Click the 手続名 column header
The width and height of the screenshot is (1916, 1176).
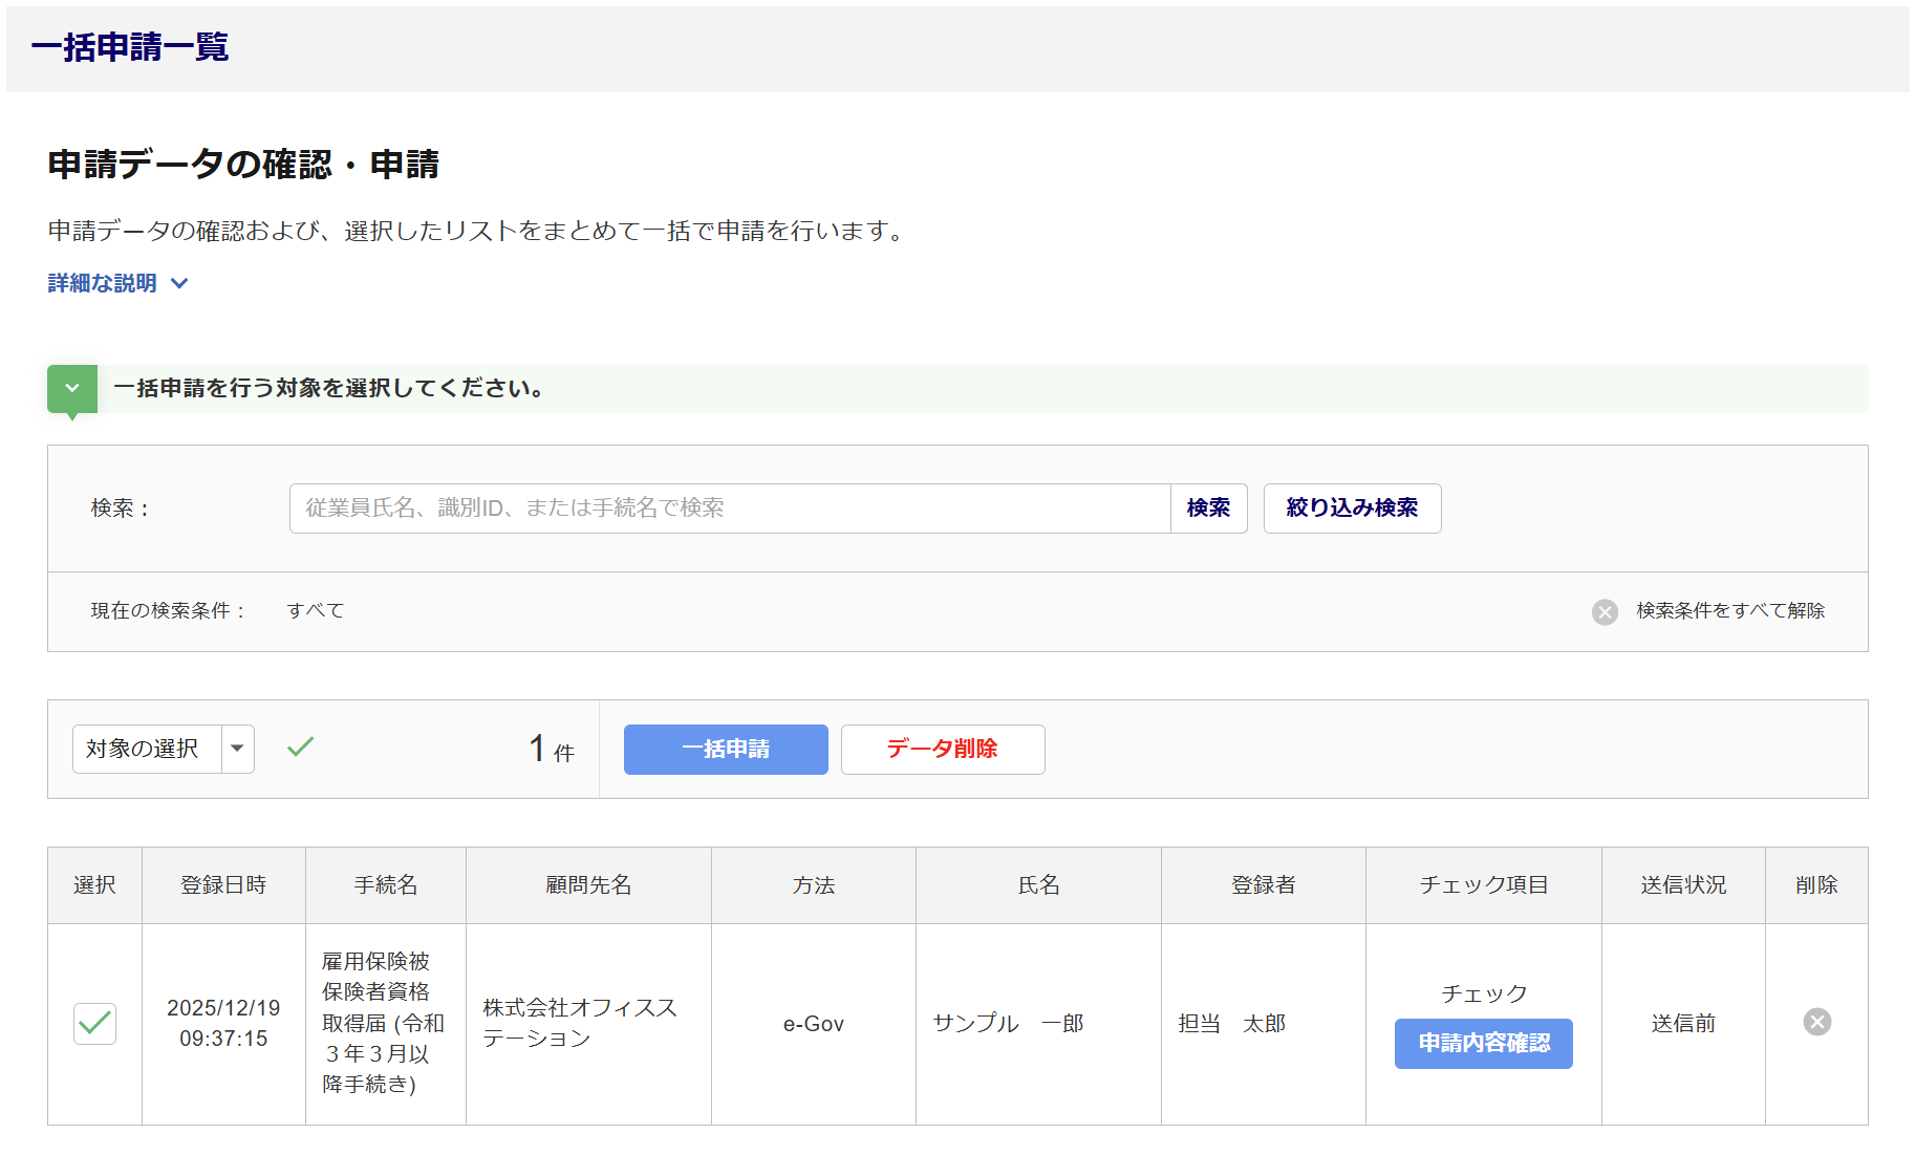(385, 885)
